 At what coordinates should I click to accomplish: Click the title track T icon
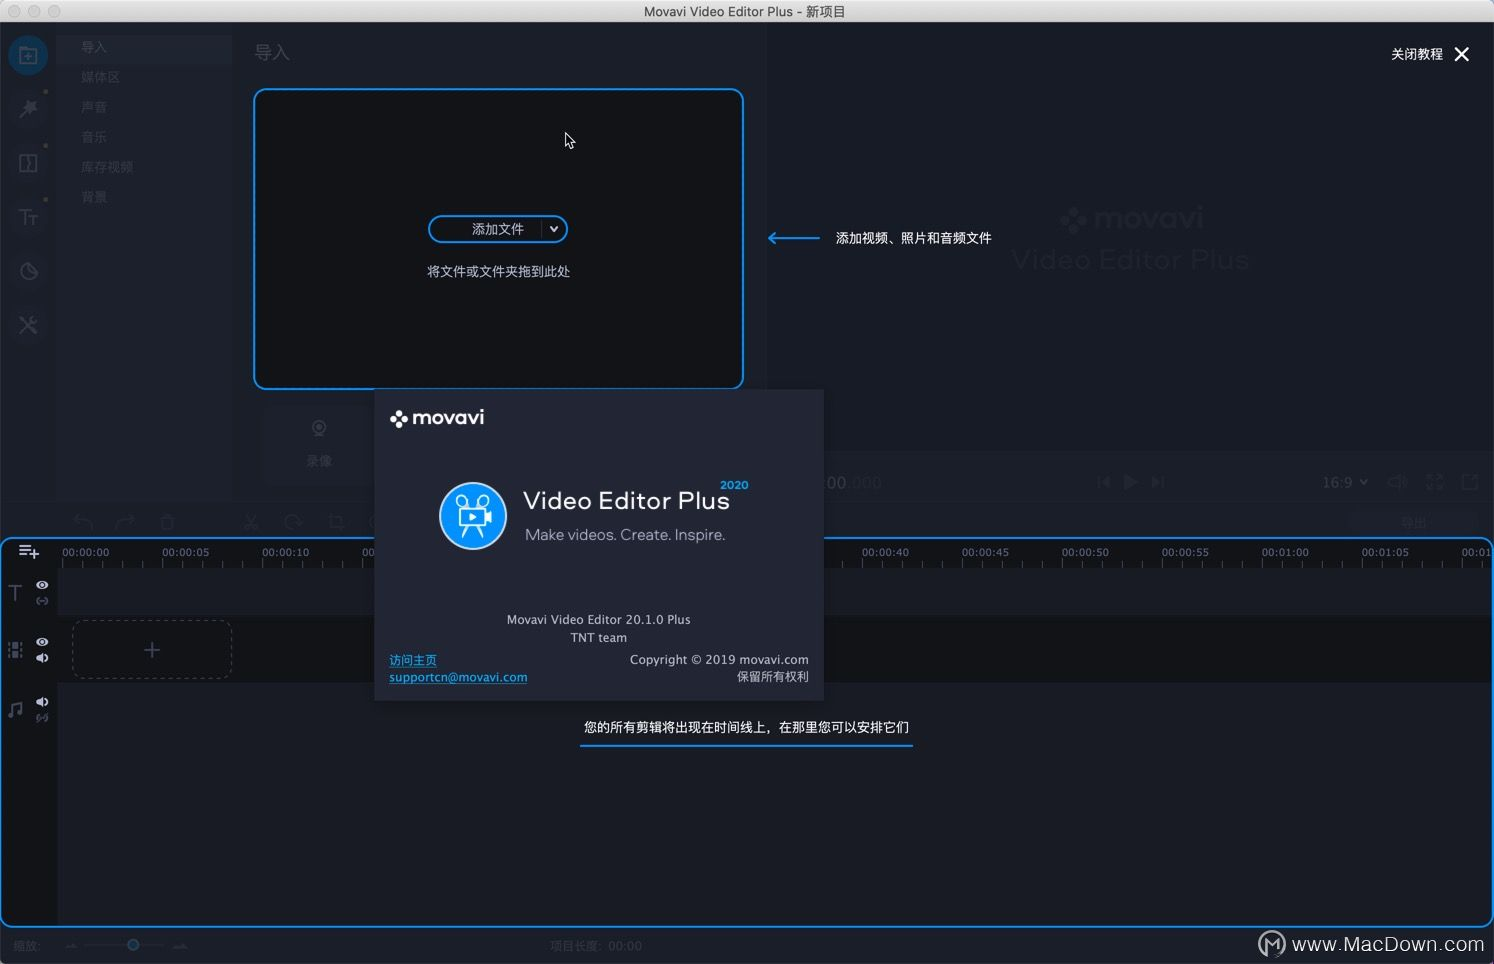15,592
